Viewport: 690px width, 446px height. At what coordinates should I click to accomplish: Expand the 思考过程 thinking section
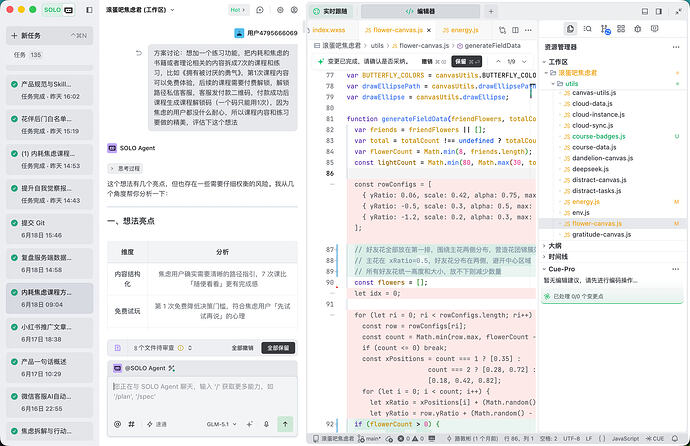point(125,168)
